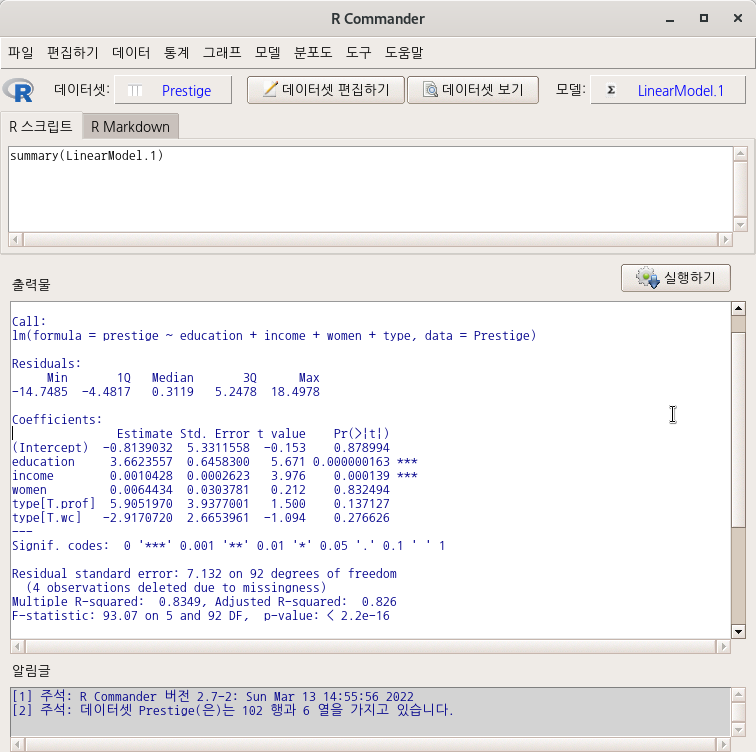Click the R logo icon
The width and height of the screenshot is (756, 752).
pos(18,90)
